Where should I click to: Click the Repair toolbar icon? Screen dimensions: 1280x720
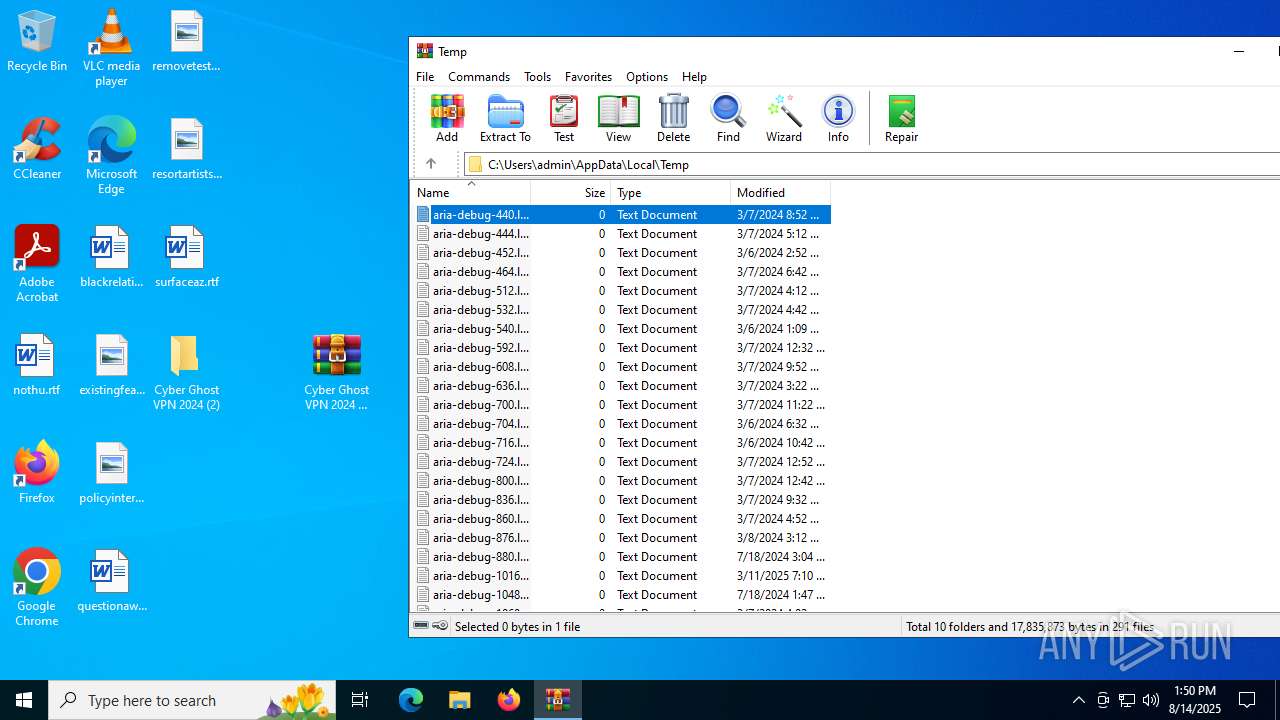[x=901, y=119]
